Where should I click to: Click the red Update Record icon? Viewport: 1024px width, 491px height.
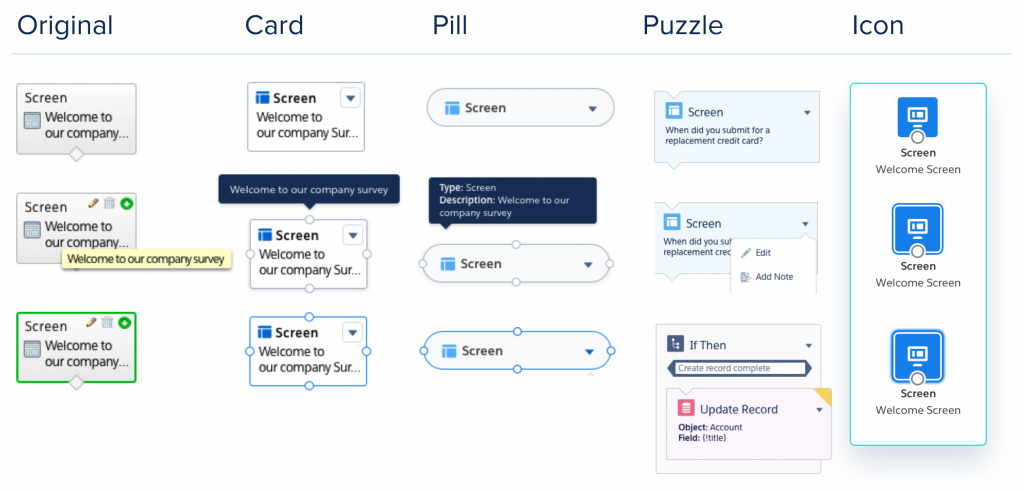[x=685, y=408]
